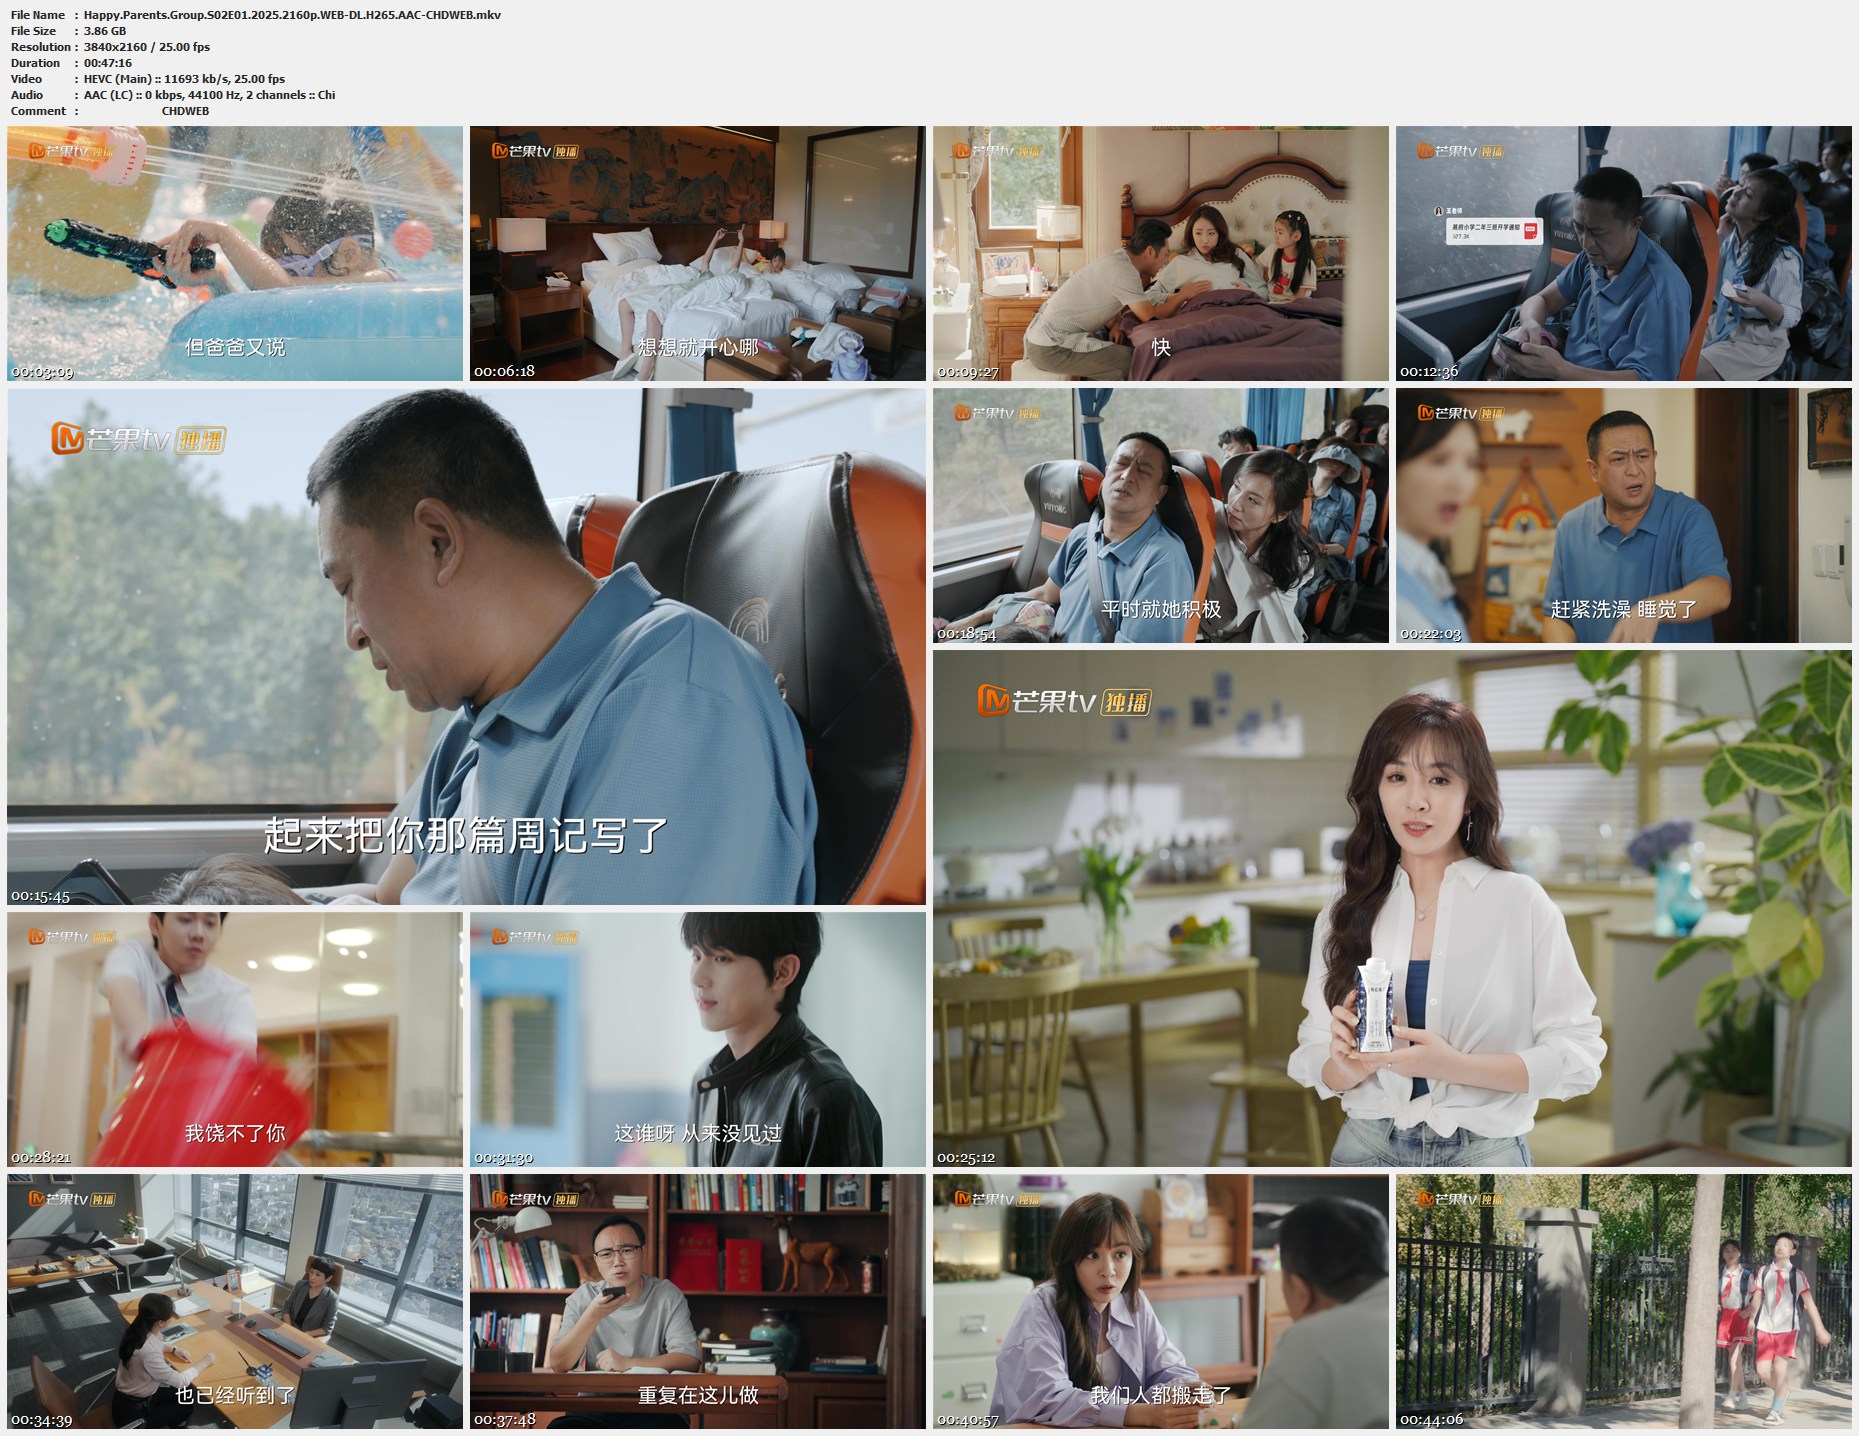This screenshot has width=1859, height=1436.
Task: Click the Mango TV logo in the hotel room frame
Action: [535, 151]
